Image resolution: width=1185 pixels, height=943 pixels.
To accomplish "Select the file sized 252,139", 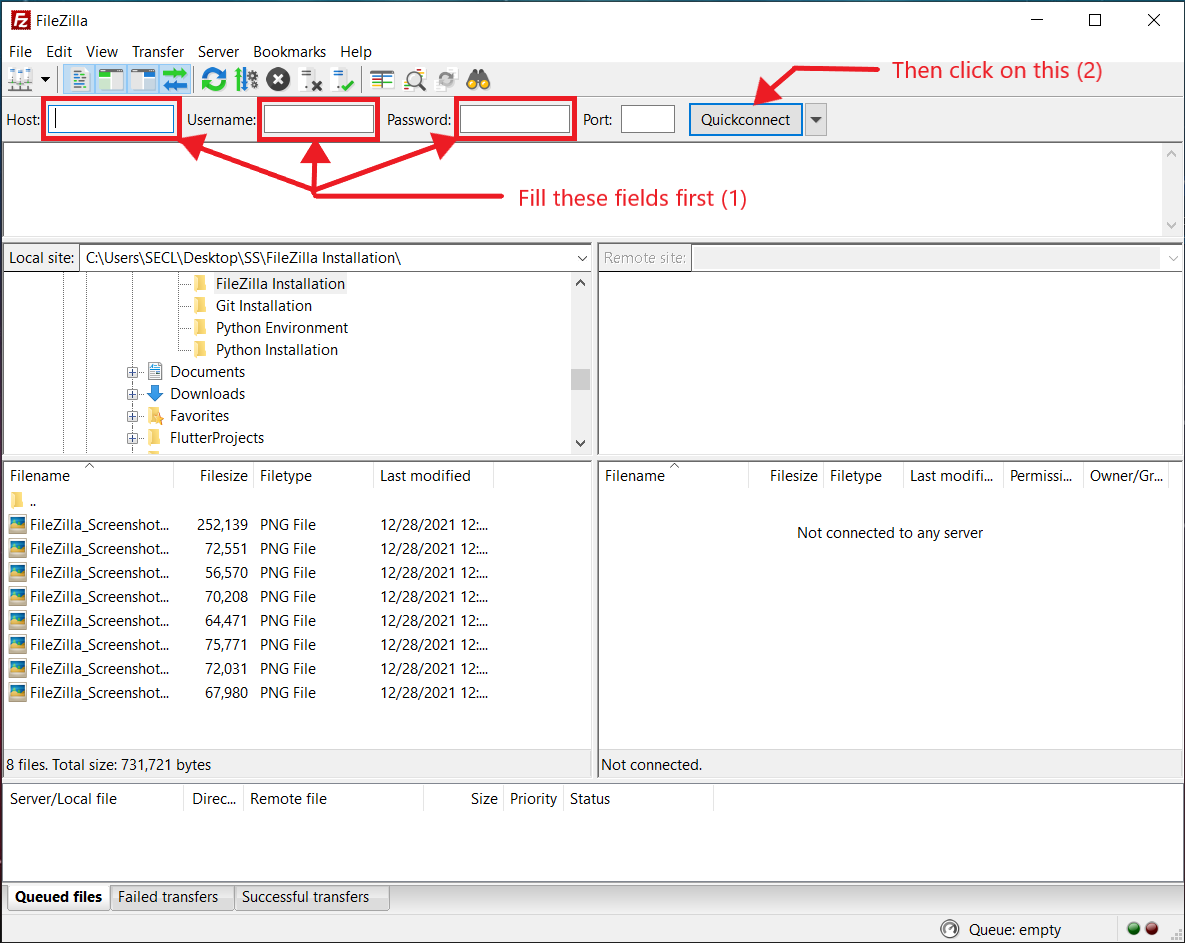I will tap(248, 524).
